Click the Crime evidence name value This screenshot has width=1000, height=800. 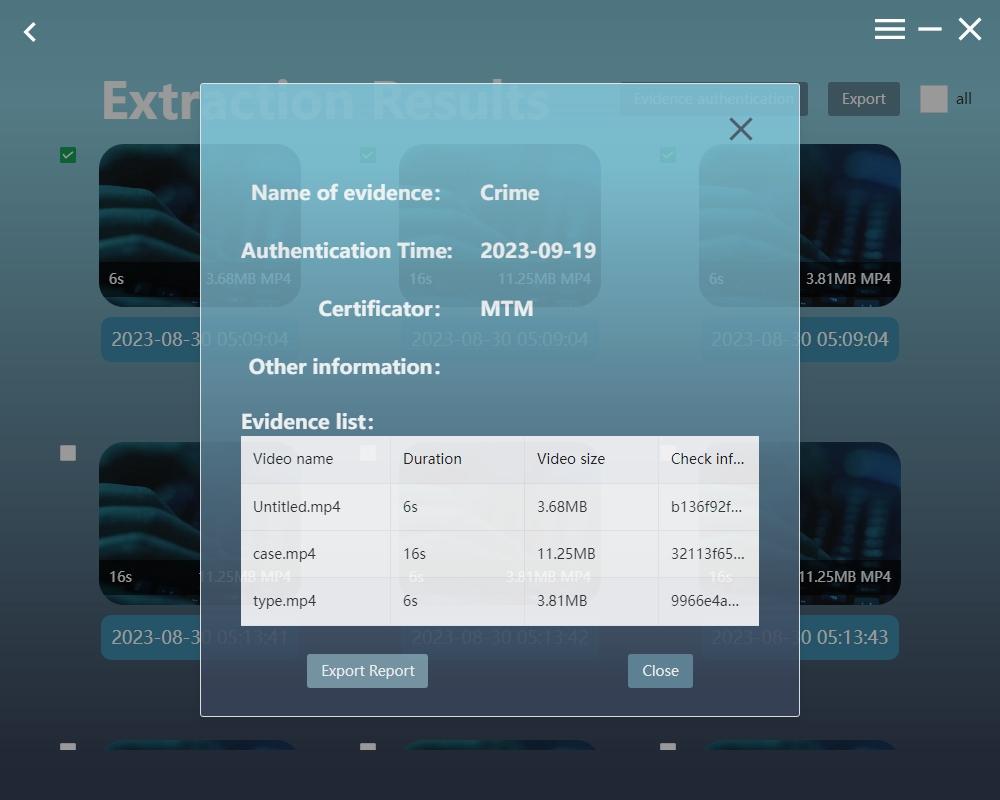(x=510, y=193)
